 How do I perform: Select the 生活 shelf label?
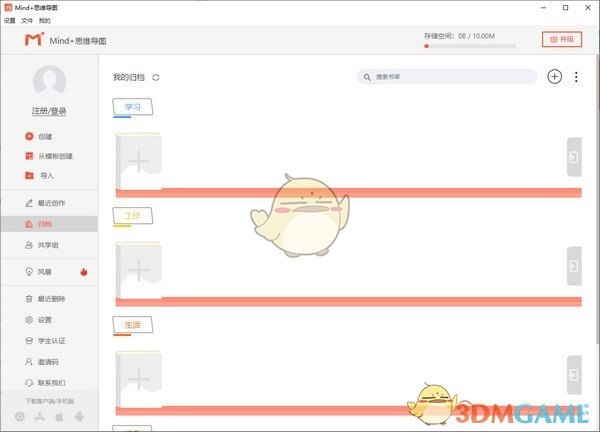132,325
